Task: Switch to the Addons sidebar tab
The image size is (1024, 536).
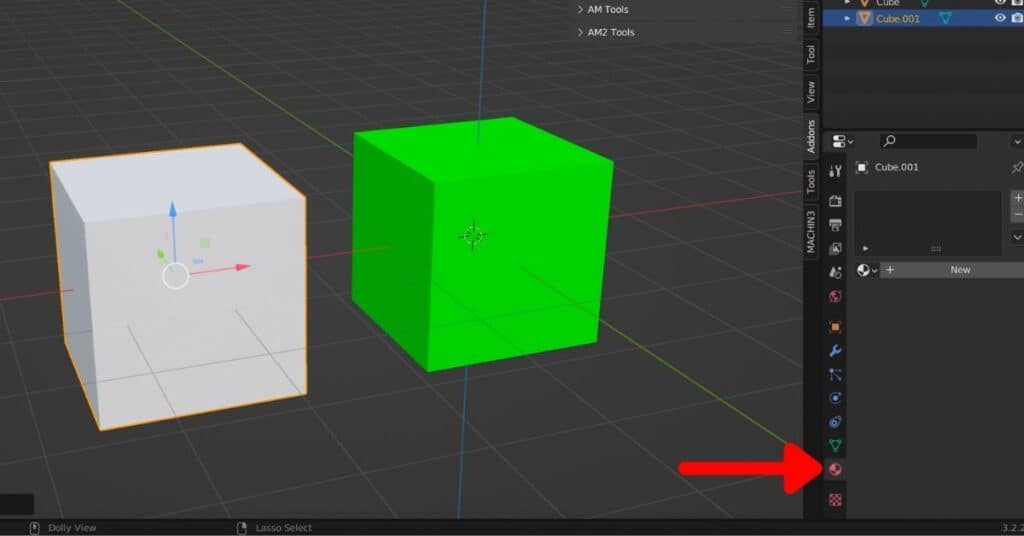Action: (811, 138)
